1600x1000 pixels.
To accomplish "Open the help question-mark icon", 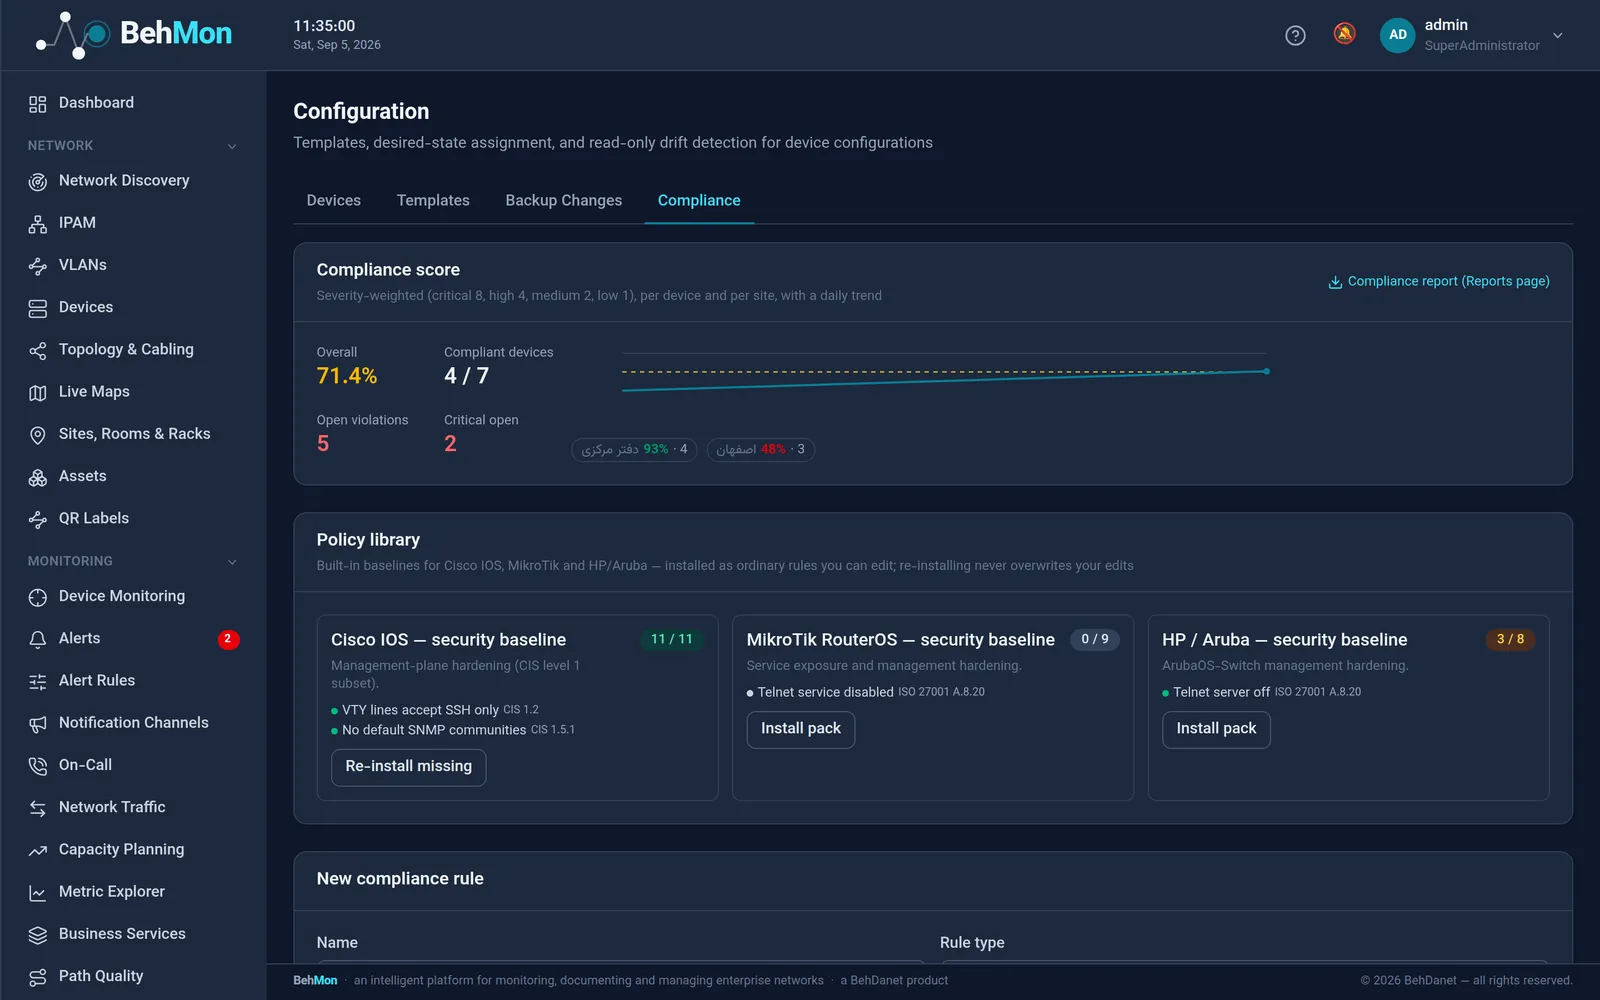I will click(x=1295, y=36).
